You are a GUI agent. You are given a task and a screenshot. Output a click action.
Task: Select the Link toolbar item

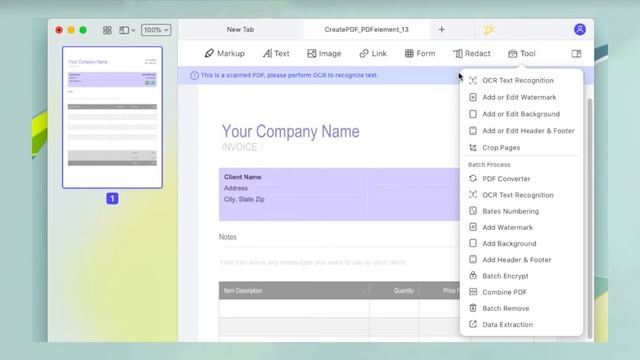coord(373,53)
